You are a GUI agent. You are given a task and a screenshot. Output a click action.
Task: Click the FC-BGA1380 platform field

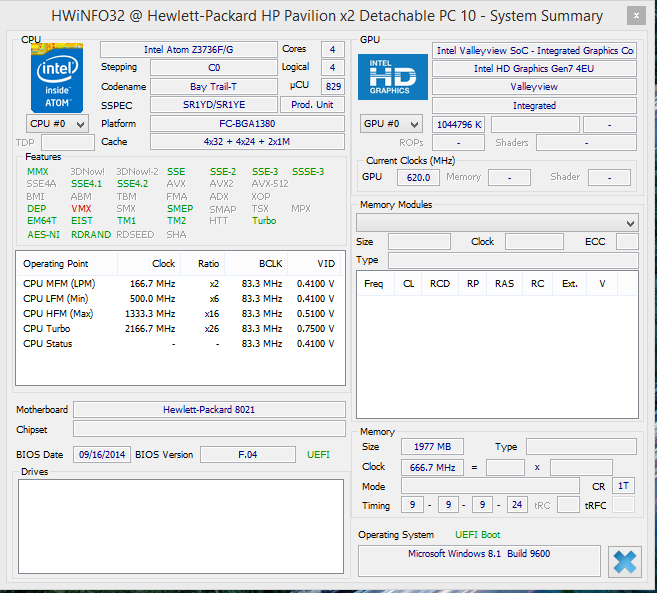click(x=247, y=124)
